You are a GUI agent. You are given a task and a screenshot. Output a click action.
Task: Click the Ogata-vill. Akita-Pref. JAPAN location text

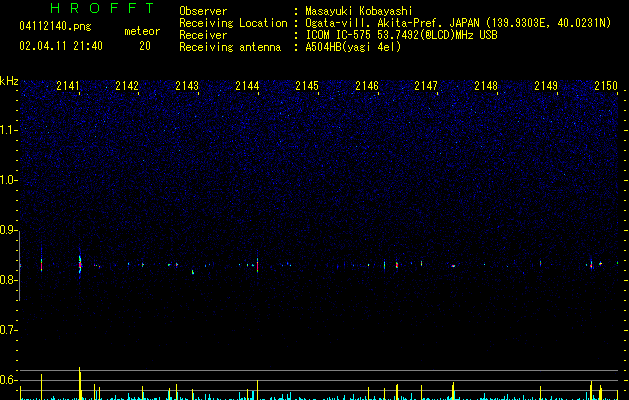(458, 23)
